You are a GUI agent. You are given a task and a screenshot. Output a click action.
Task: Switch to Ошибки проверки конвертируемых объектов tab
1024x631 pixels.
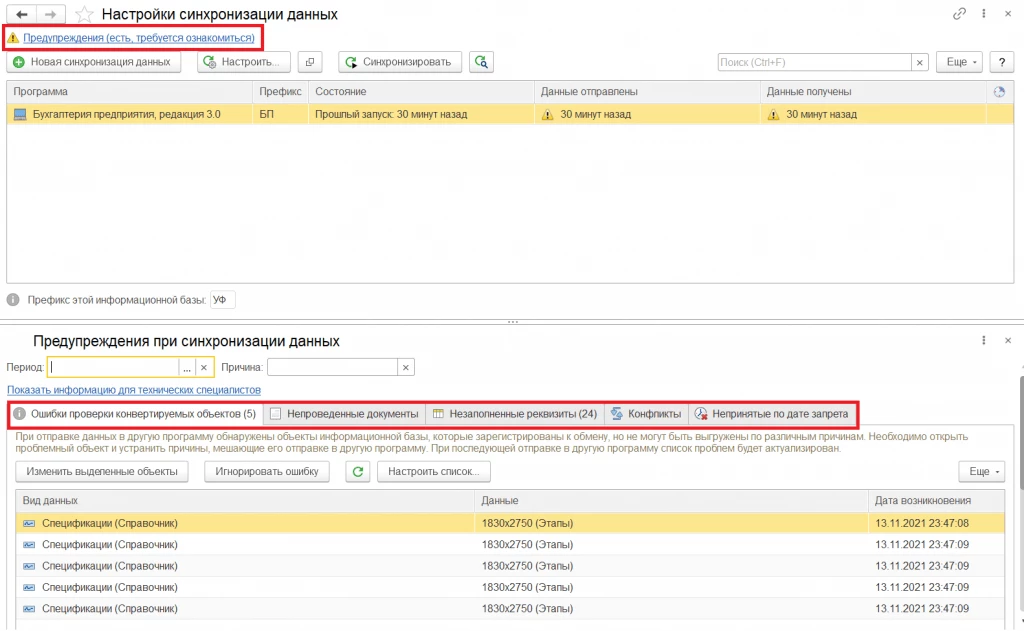click(136, 414)
